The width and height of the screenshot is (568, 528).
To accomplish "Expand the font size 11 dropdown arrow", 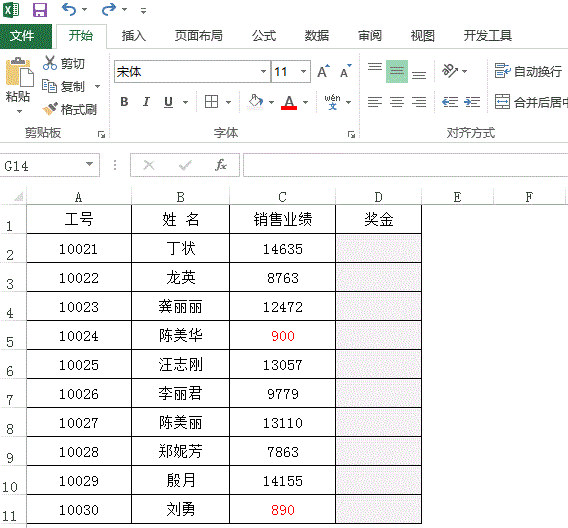I will (x=304, y=72).
